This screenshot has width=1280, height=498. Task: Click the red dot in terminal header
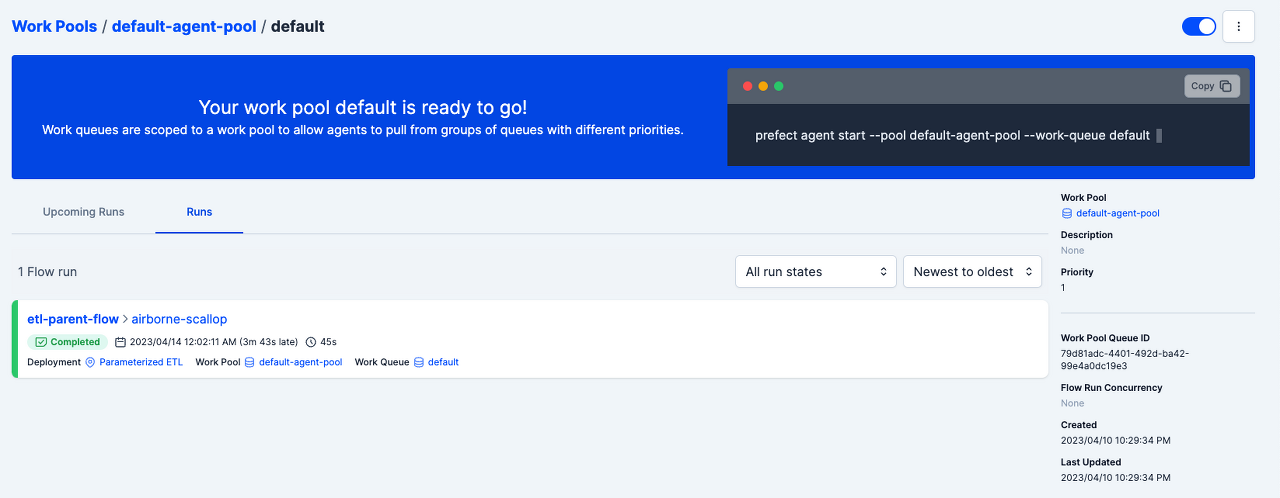point(747,86)
